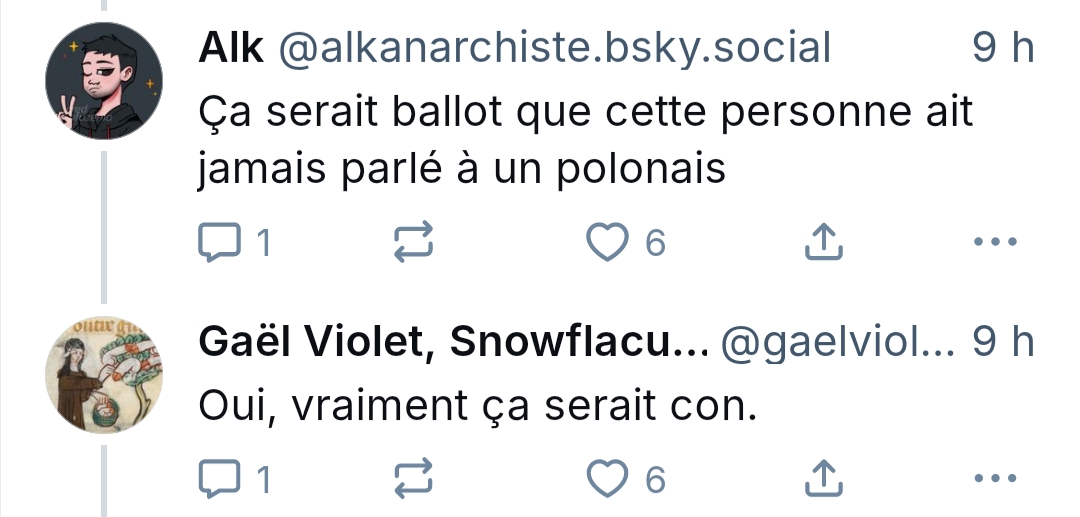Open the @gaelviol... handle link
This screenshot has height=517, width=1080.
pos(838,343)
